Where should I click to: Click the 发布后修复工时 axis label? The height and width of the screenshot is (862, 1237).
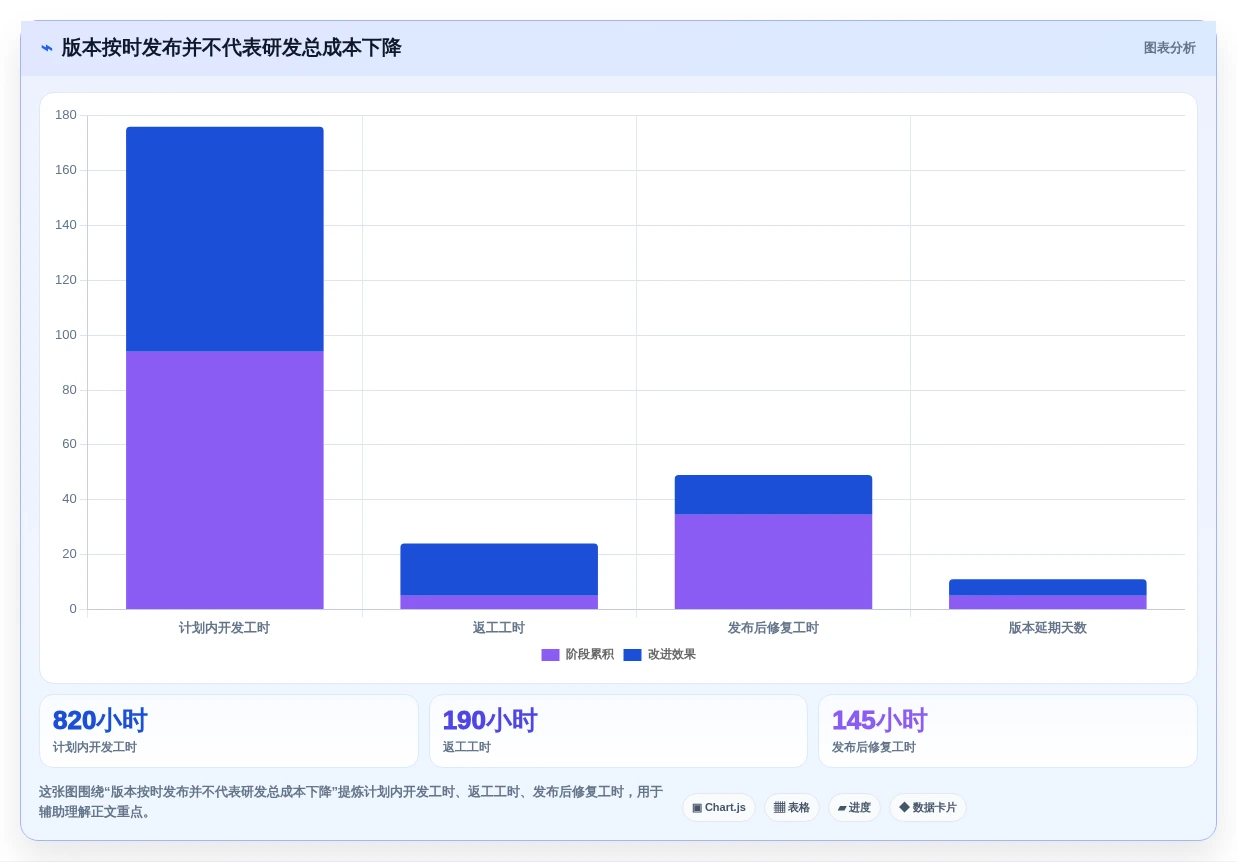tap(773, 628)
